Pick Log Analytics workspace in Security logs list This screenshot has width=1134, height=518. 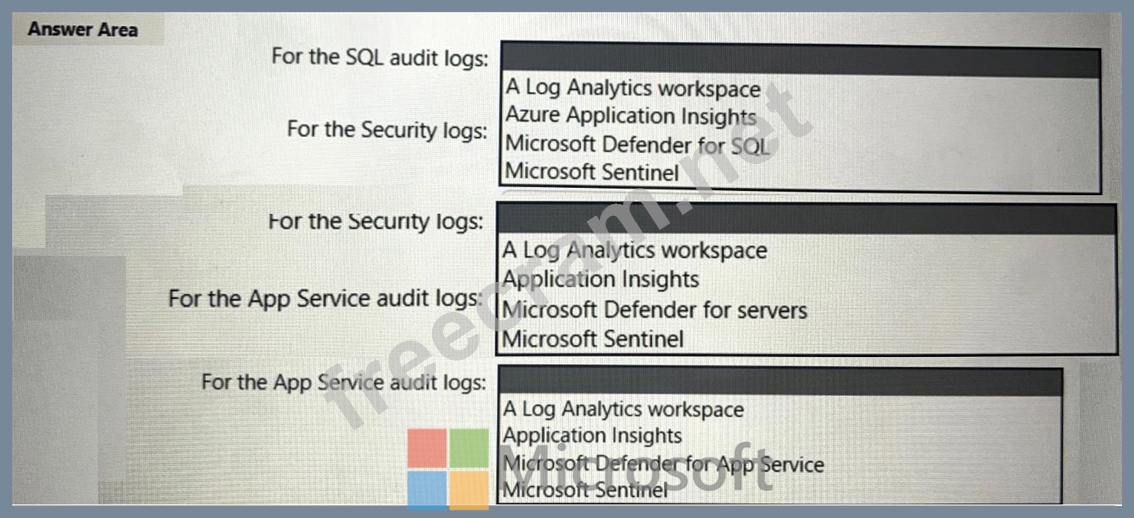click(x=634, y=250)
